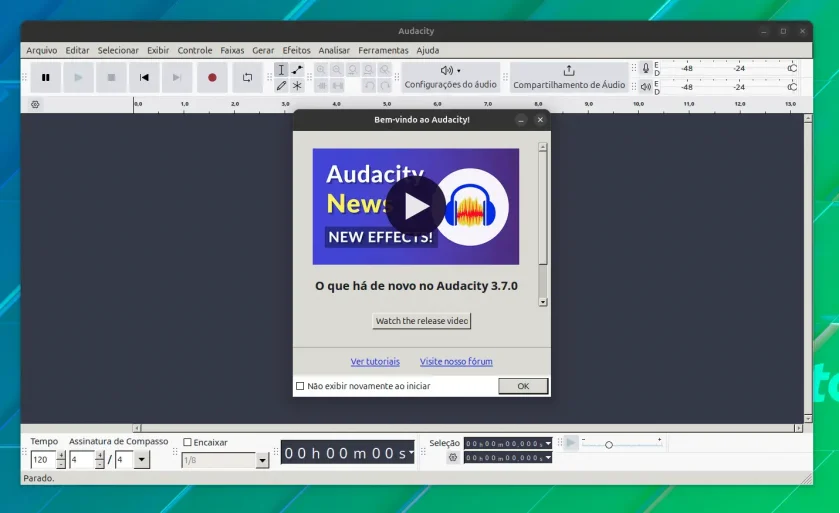Select the Selection (I-beam) tool
840x513 pixels.
[281, 70]
